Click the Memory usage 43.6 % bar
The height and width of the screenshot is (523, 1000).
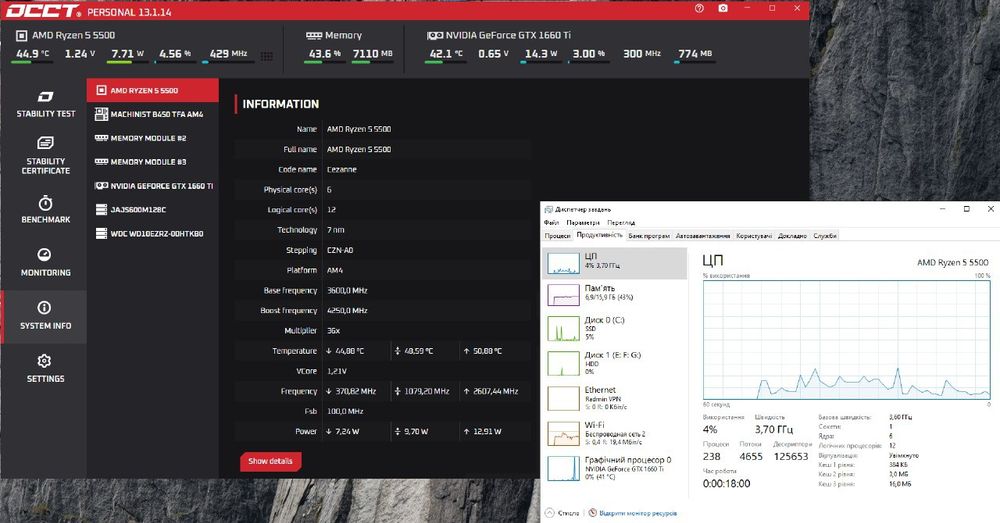(x=325, y=62)
